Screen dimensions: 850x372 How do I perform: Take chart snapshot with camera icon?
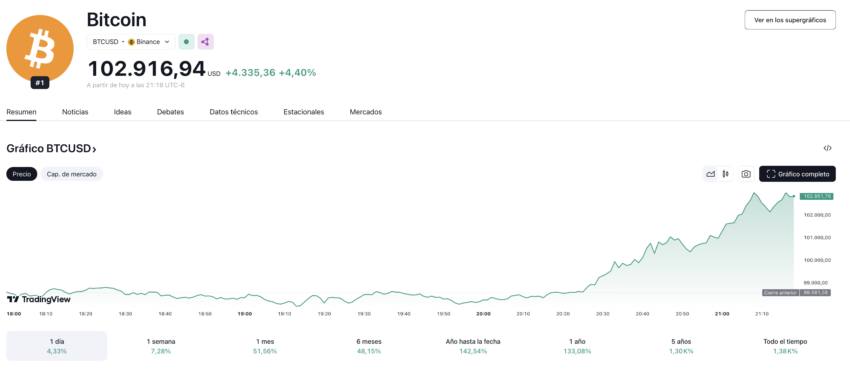coord(746,174)
